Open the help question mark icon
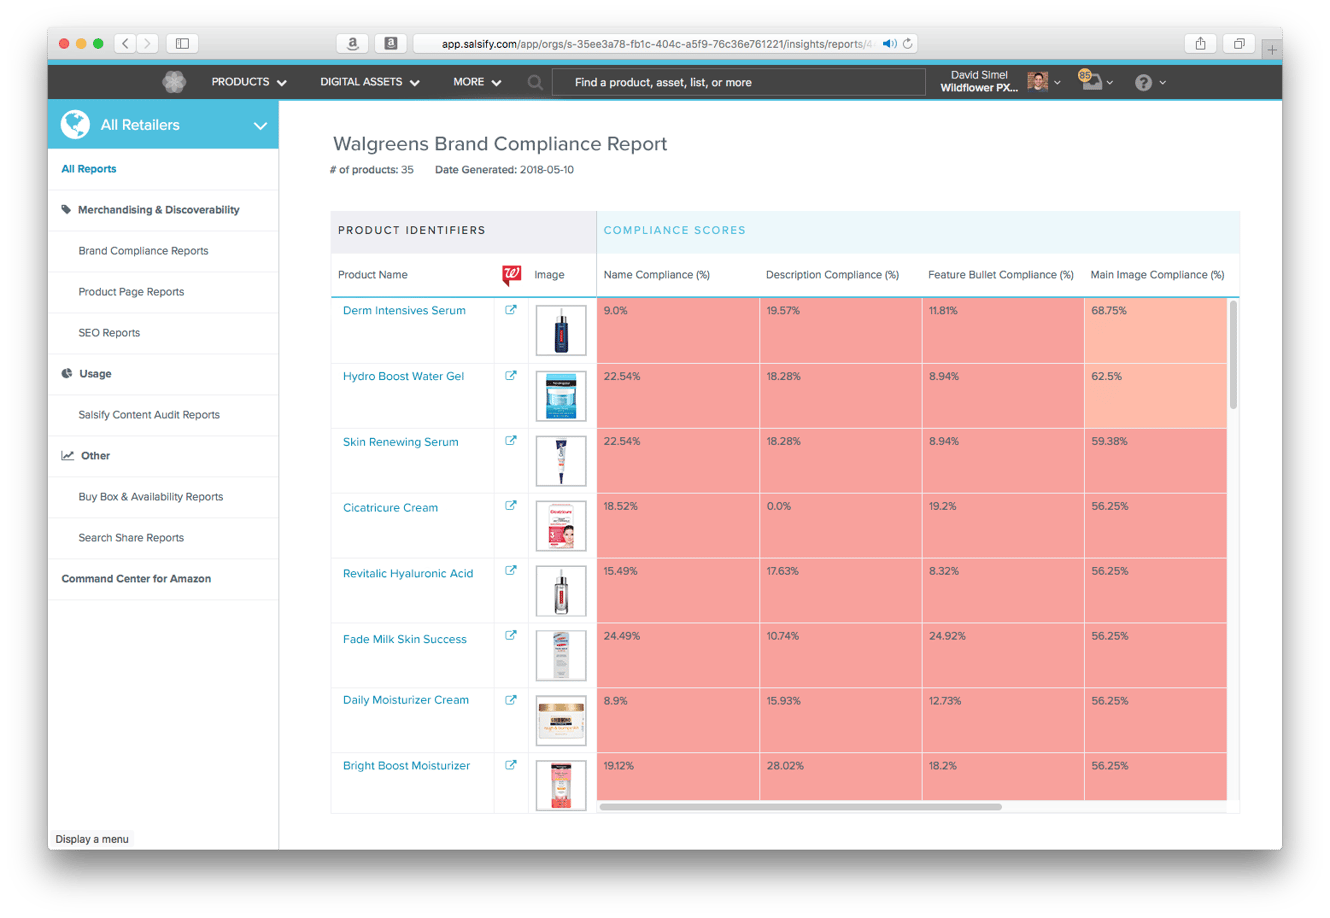The image size is (1330, 918). [x=1143, y=83]
